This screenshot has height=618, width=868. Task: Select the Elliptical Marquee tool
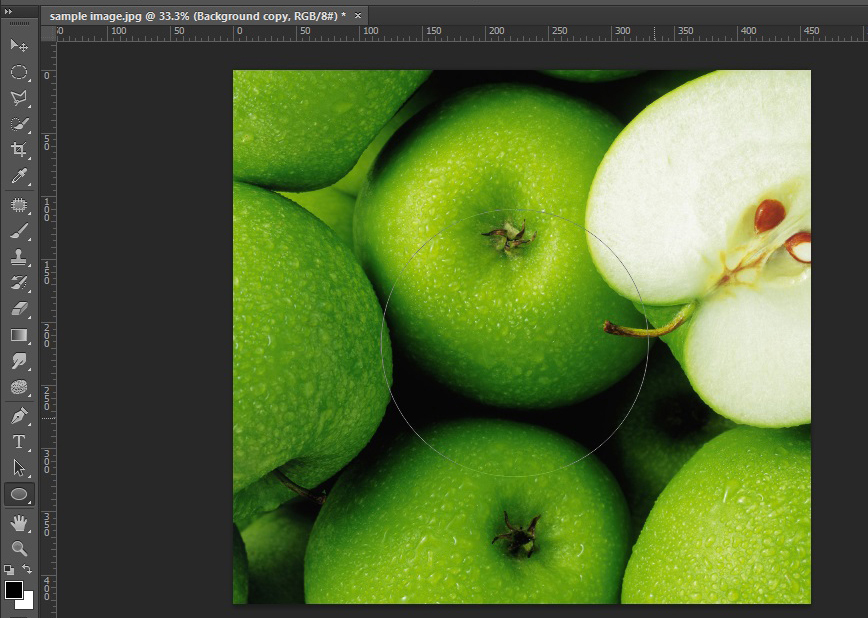pyautogui.click(x=19, y=72)
